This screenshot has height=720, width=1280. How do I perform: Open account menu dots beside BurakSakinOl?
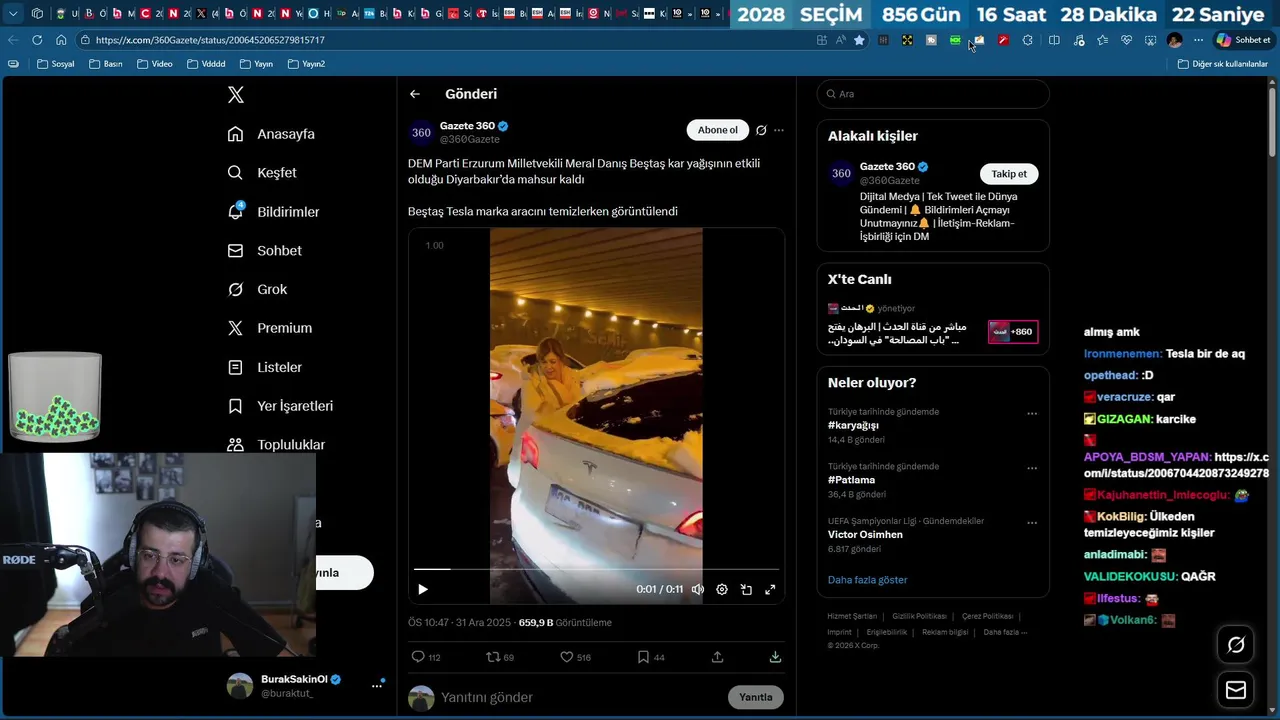tap(378, 685)
